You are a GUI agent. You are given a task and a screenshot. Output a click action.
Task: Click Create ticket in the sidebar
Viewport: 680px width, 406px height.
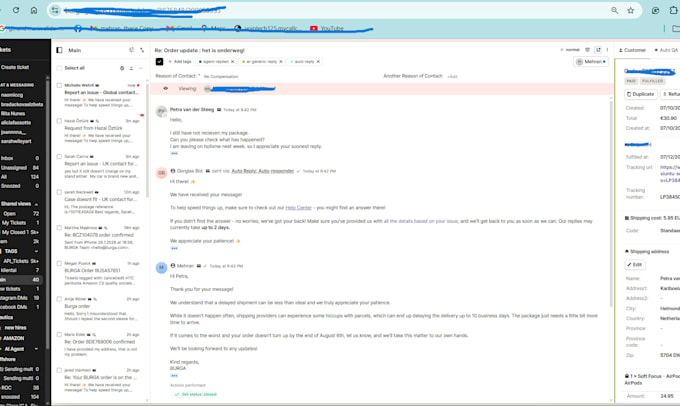coord(15,67)
